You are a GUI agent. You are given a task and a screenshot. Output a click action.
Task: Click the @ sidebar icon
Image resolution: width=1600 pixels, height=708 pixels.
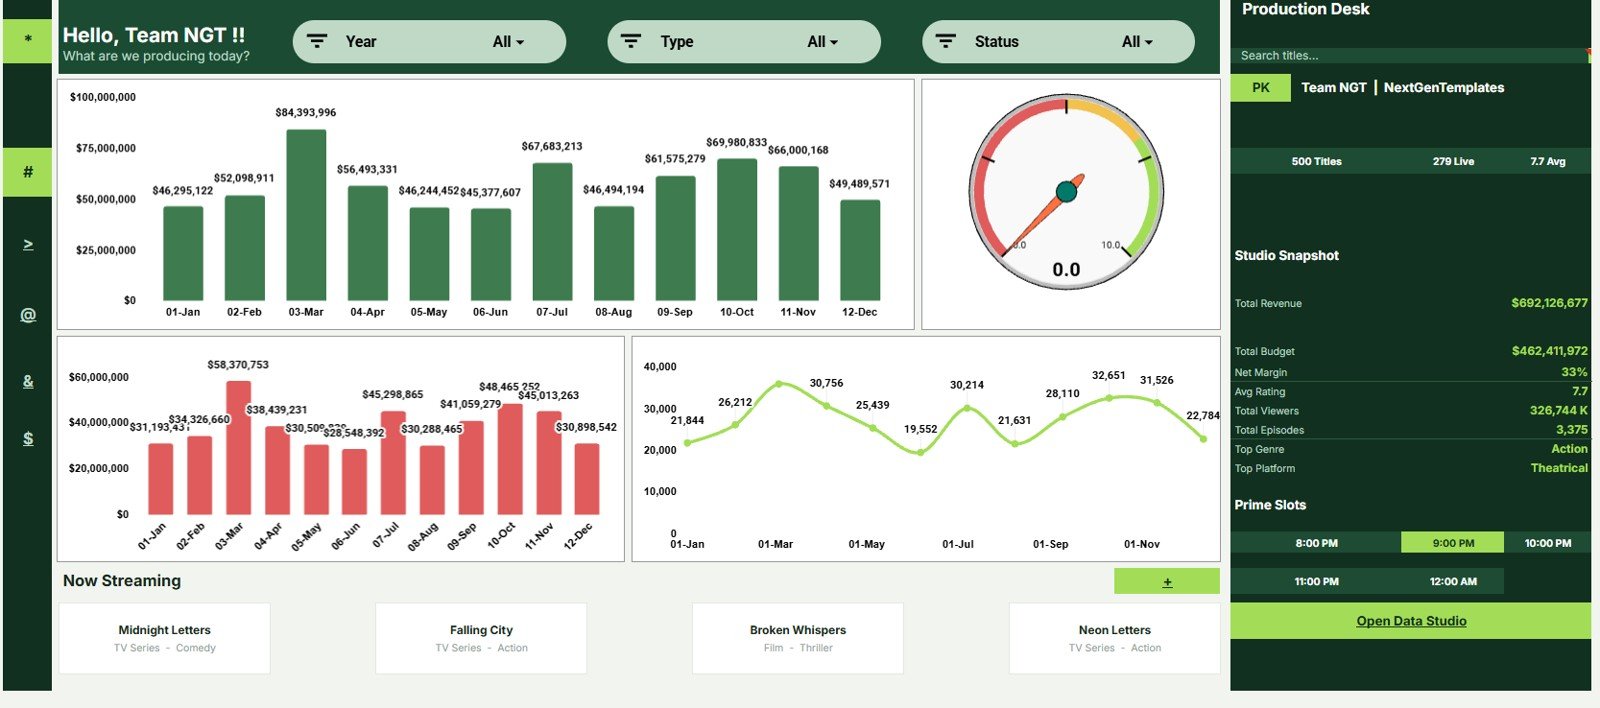(28, 315)
